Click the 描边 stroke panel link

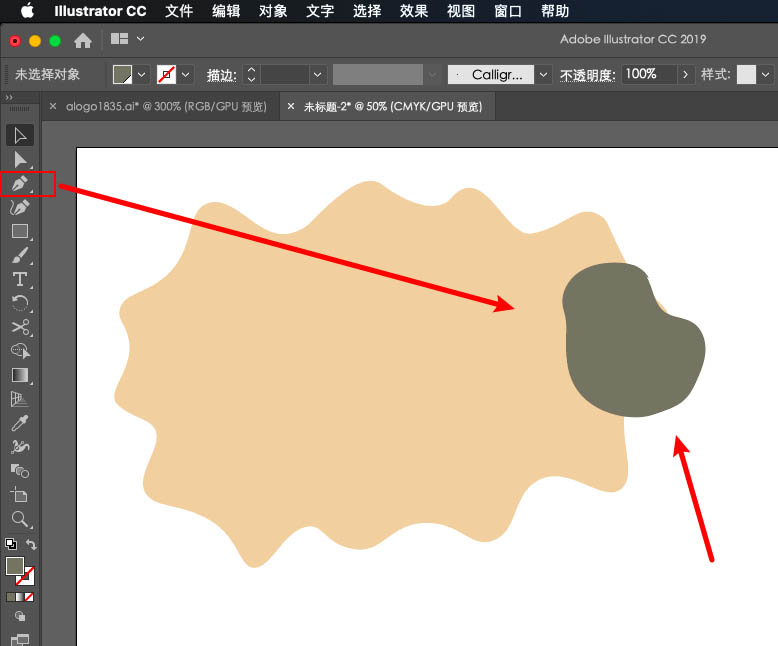[x=222, y=75]
